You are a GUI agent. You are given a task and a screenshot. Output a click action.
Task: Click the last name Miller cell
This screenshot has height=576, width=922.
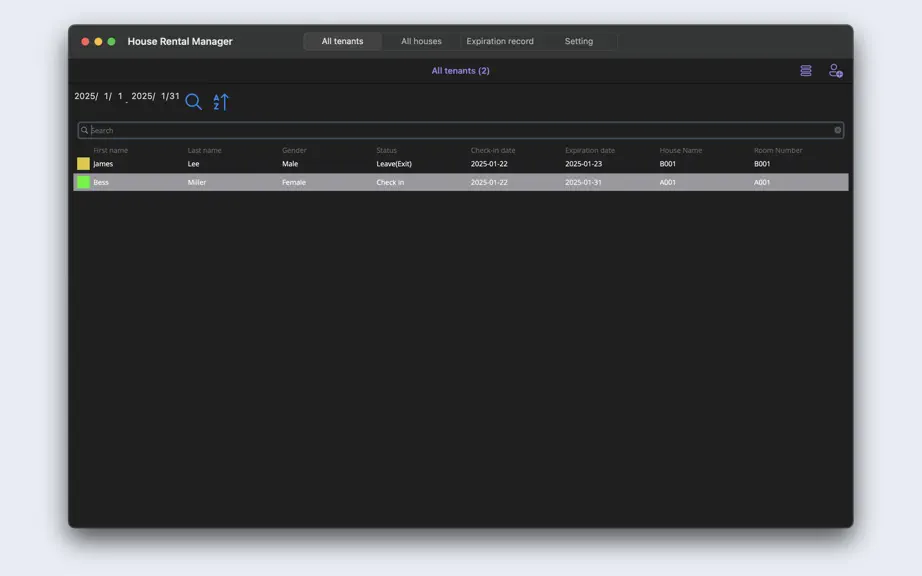click(x=196, y=182)
